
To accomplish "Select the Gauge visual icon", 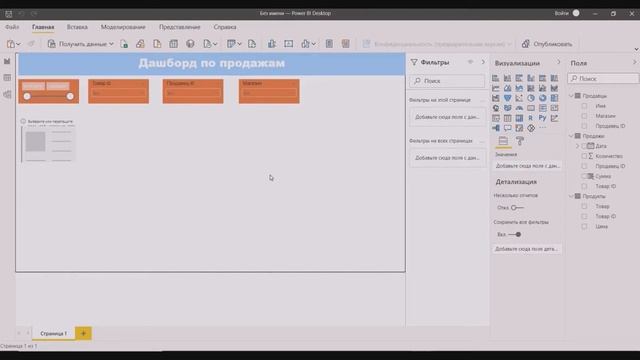I will click(519, 108).
